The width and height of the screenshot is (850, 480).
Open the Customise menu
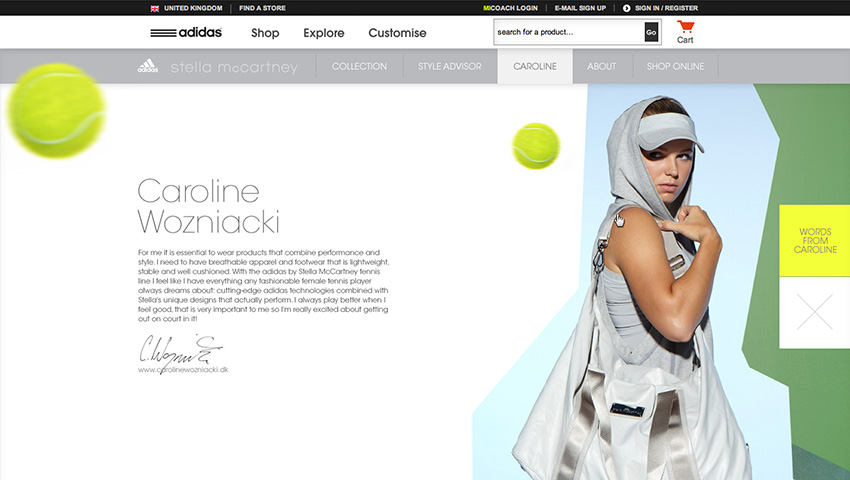click(x=397, y=33)
